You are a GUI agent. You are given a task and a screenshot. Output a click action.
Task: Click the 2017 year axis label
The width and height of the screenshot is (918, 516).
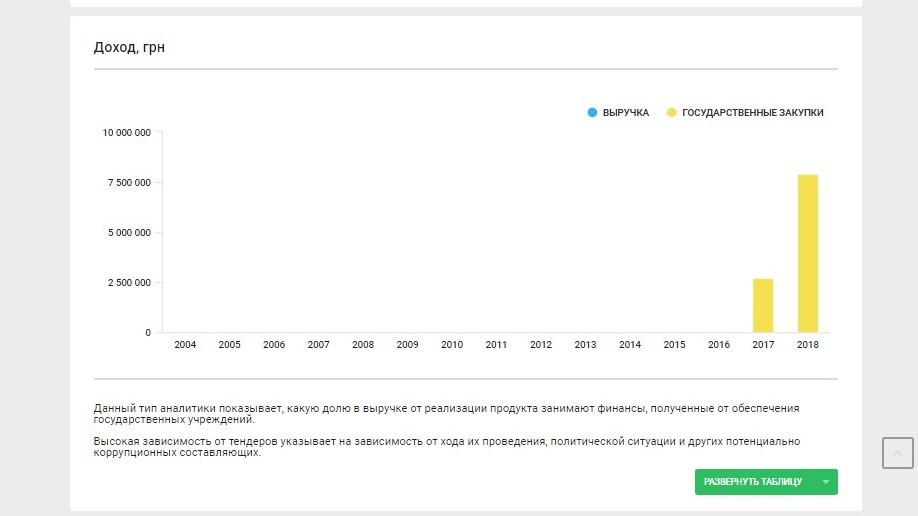pyautogui.click(x=763, y=345)
